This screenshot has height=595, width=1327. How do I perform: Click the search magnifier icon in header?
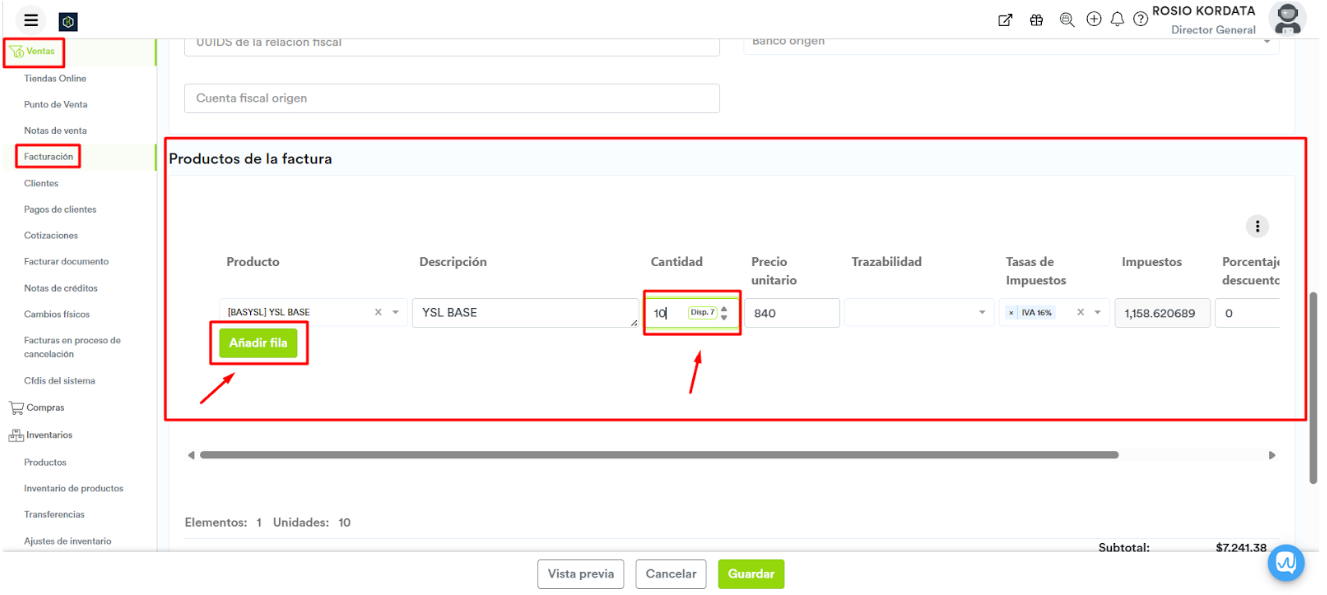point(1066,20)
